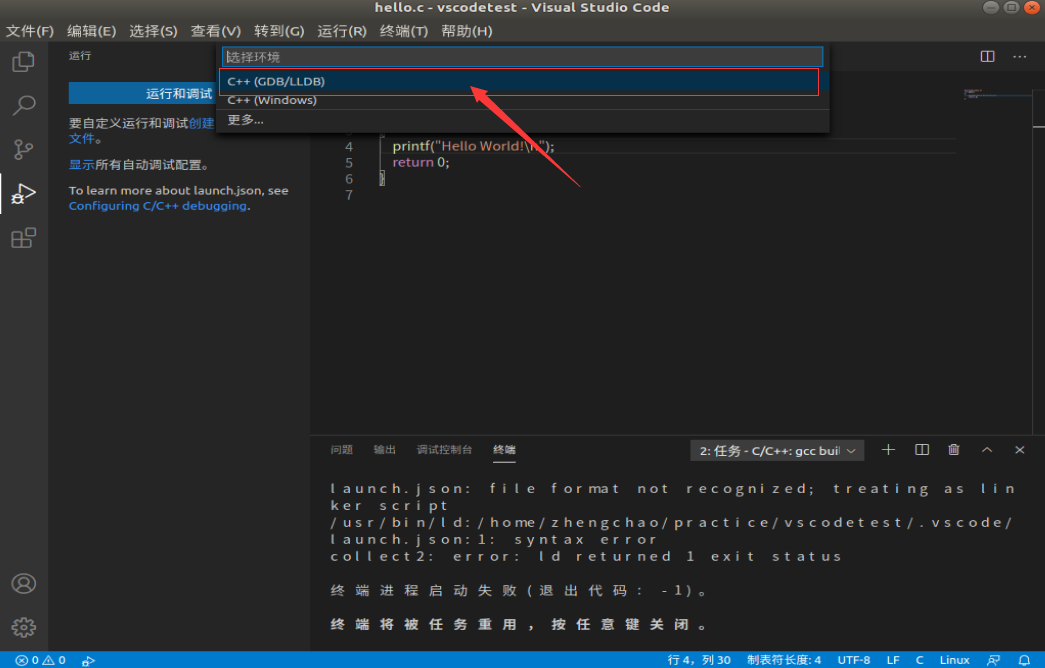
Task: Open the 转到(G) menu
Action: (x=279, y=31)
